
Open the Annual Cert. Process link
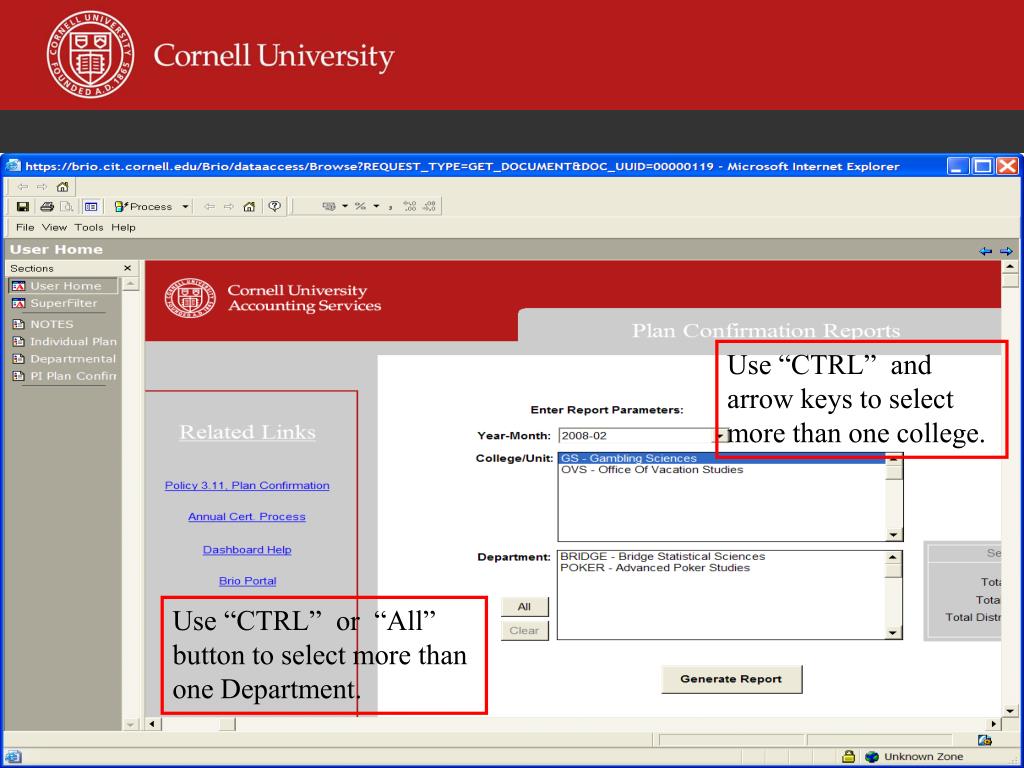coord(247,517)
